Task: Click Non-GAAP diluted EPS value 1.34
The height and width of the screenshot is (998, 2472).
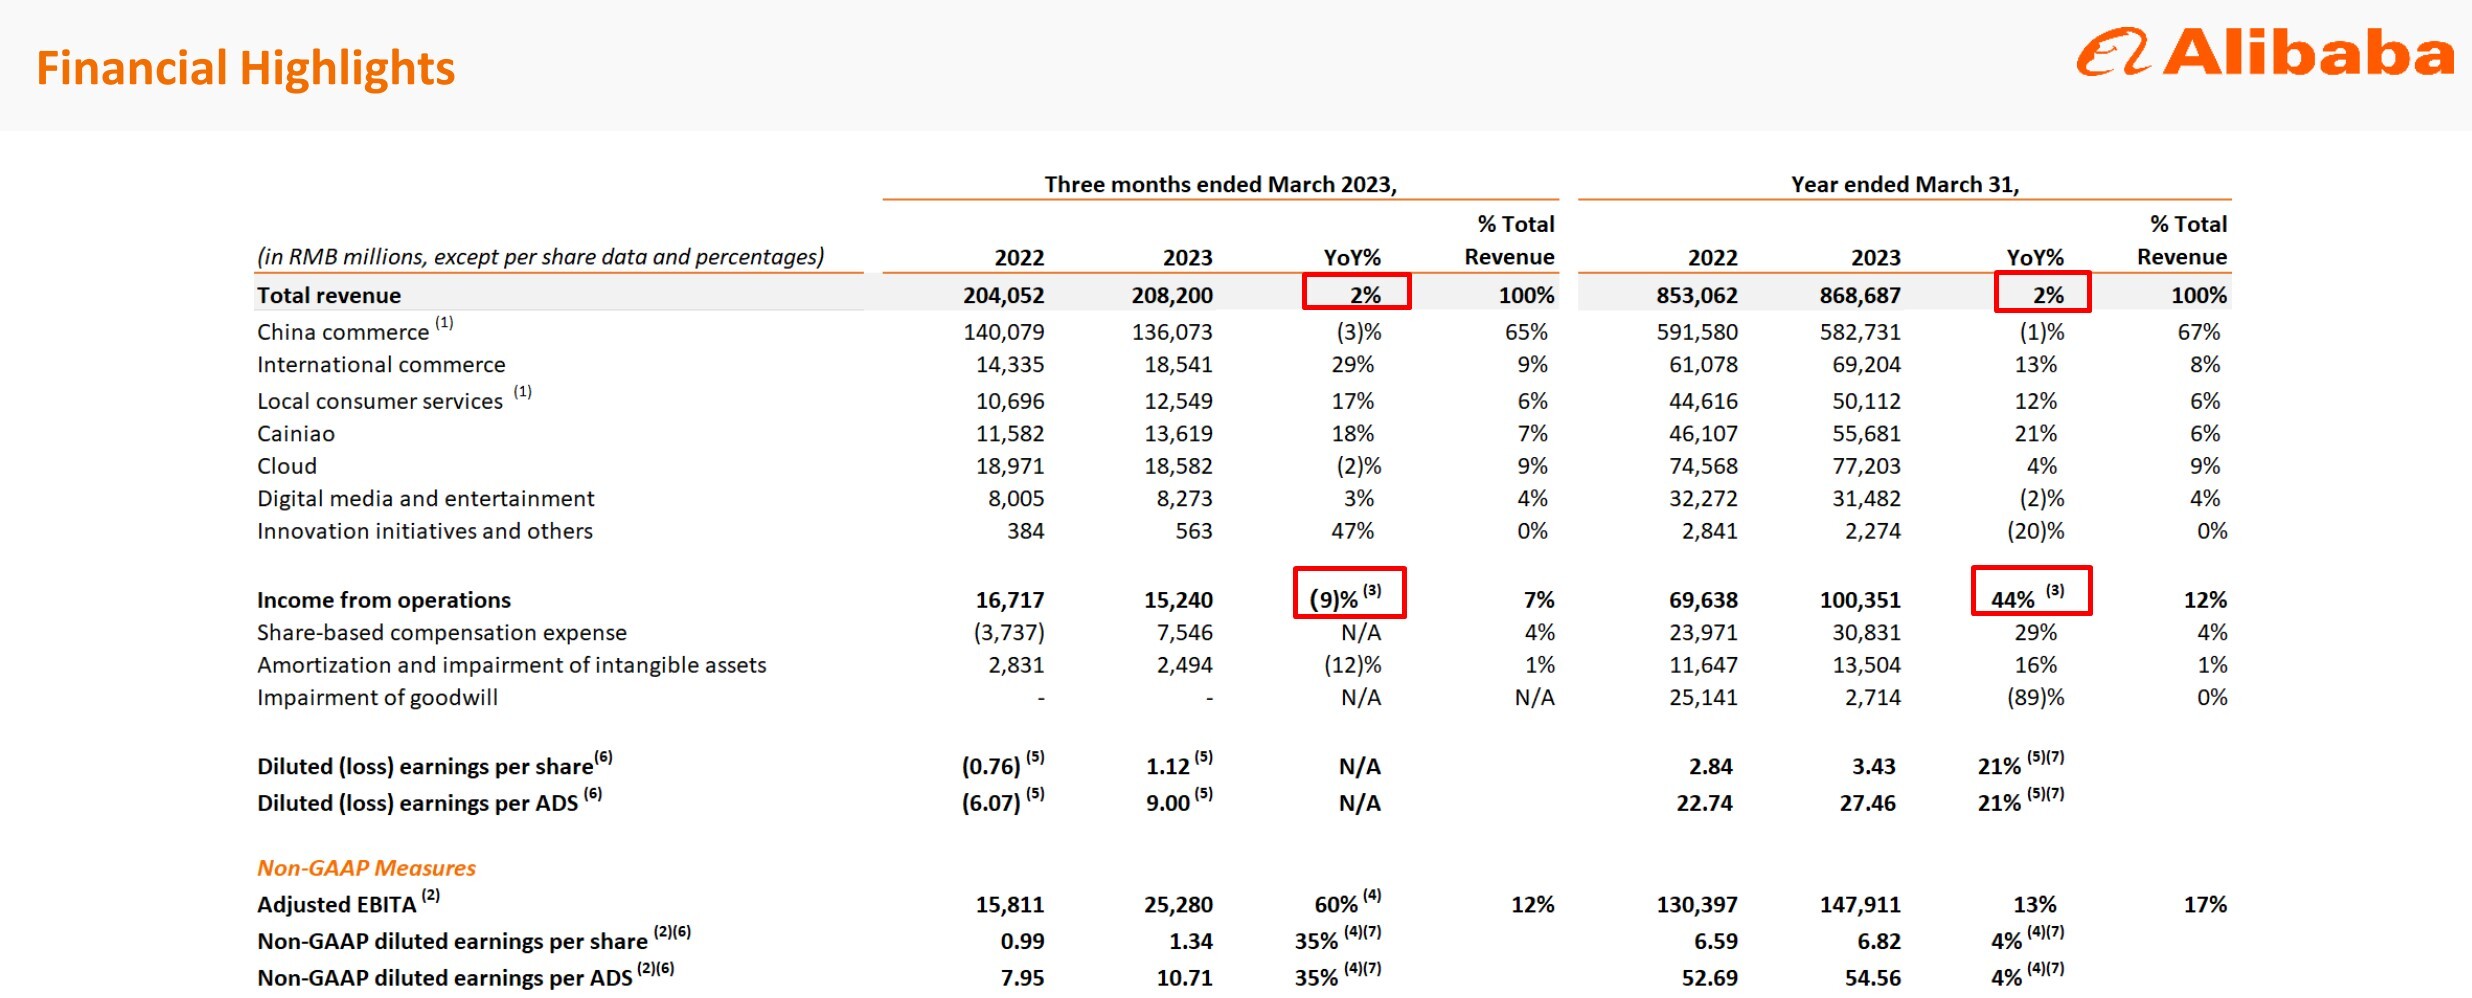Action: [1191, 942]
